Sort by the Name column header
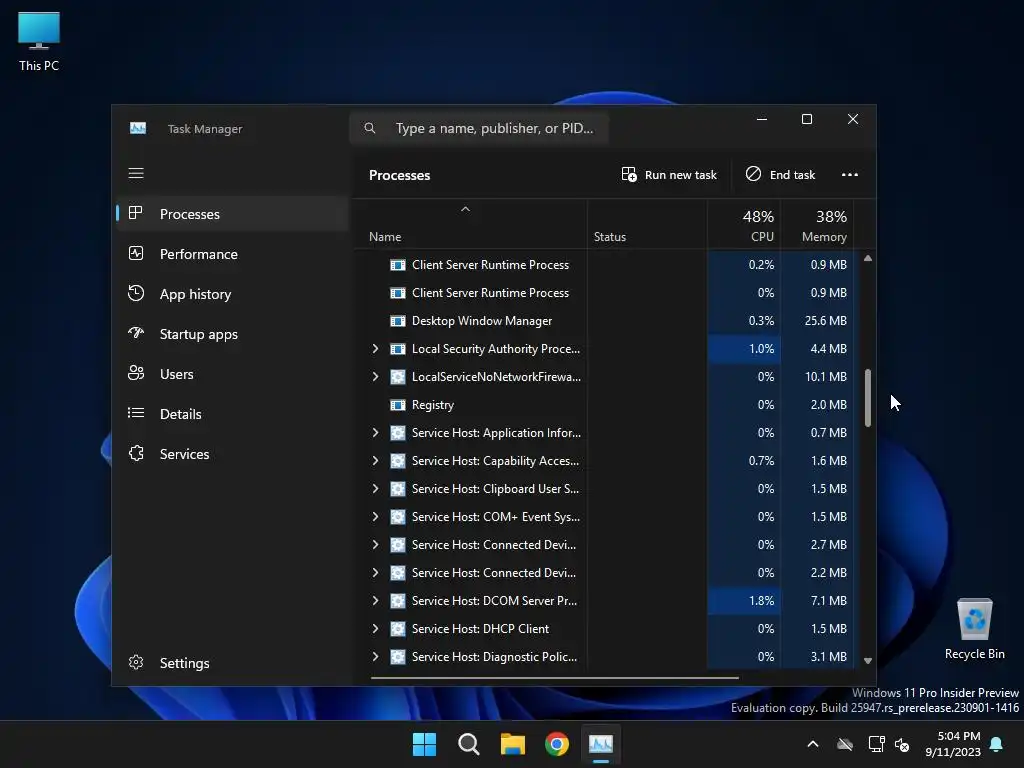The width and height of the screenshot is (1024, 768). pos(470,225)
